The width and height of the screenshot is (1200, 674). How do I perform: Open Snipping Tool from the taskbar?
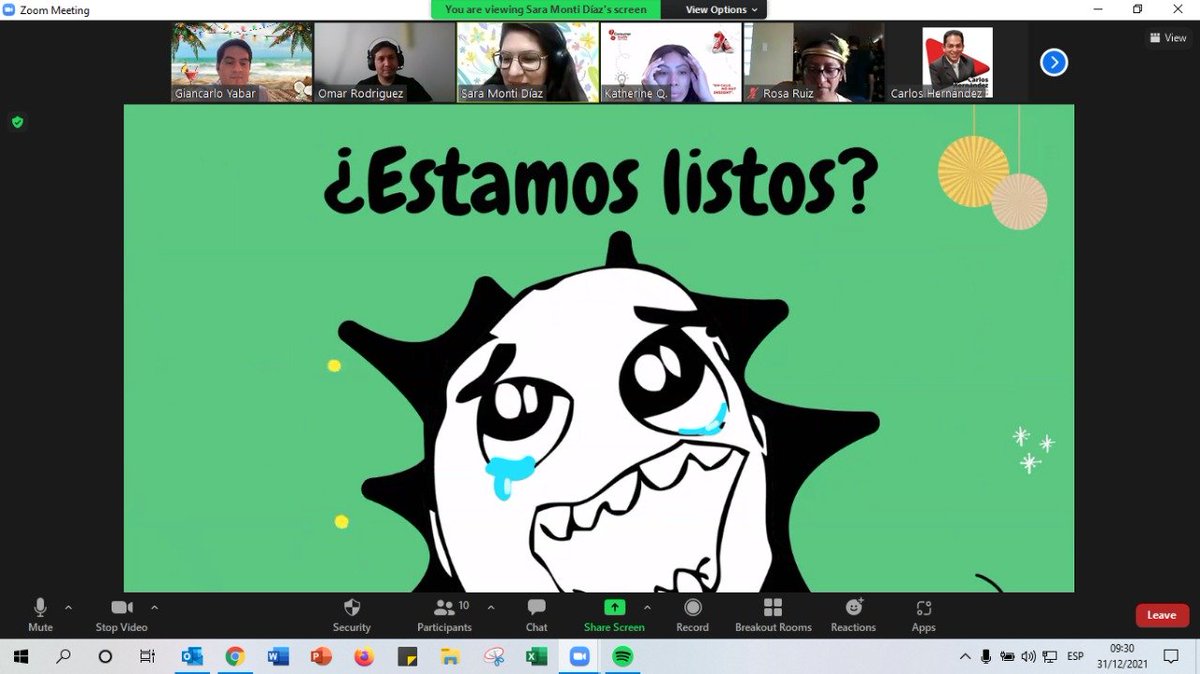click(493, 657)
